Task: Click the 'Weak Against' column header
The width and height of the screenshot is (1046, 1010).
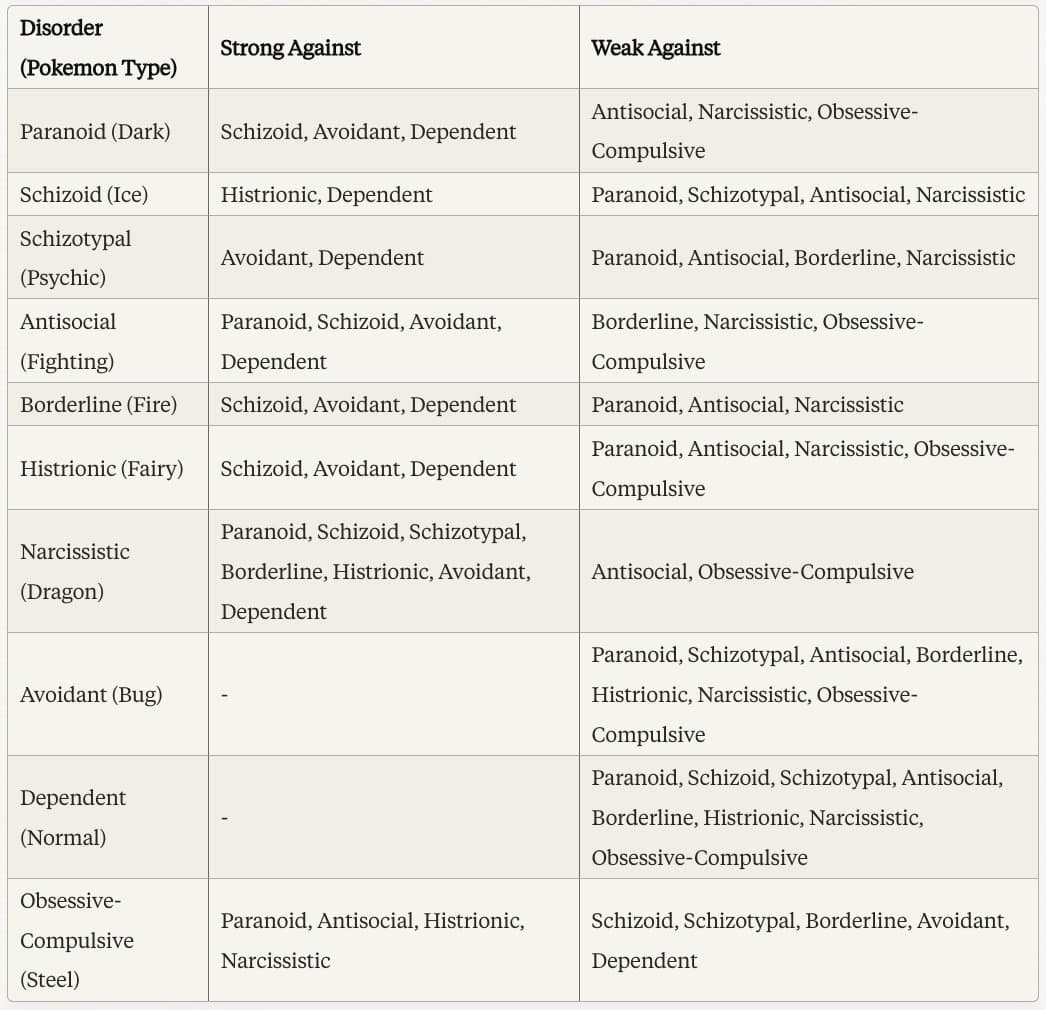Action: [x=655, y=48]
